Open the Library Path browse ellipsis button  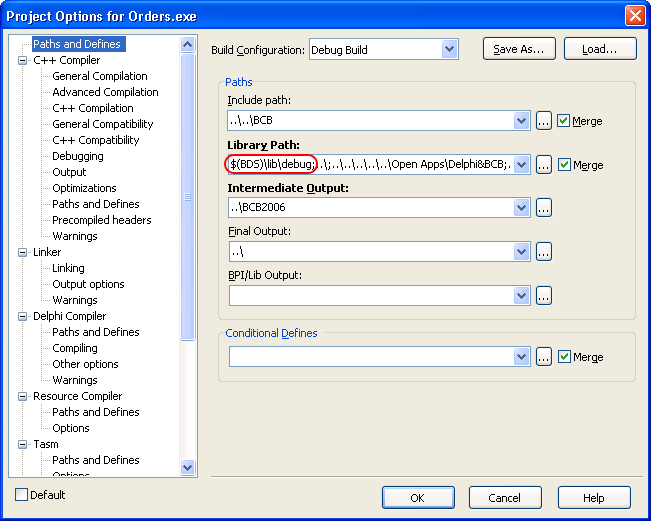tap(544, 165)
